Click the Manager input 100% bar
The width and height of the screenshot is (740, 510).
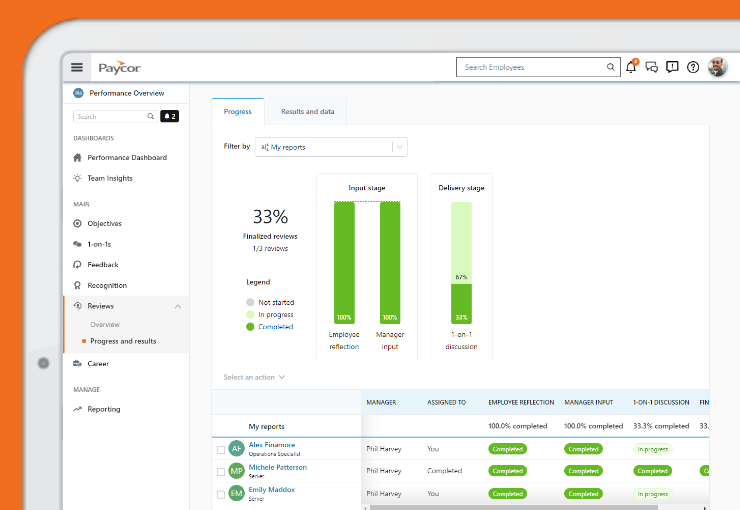(390, 263)
